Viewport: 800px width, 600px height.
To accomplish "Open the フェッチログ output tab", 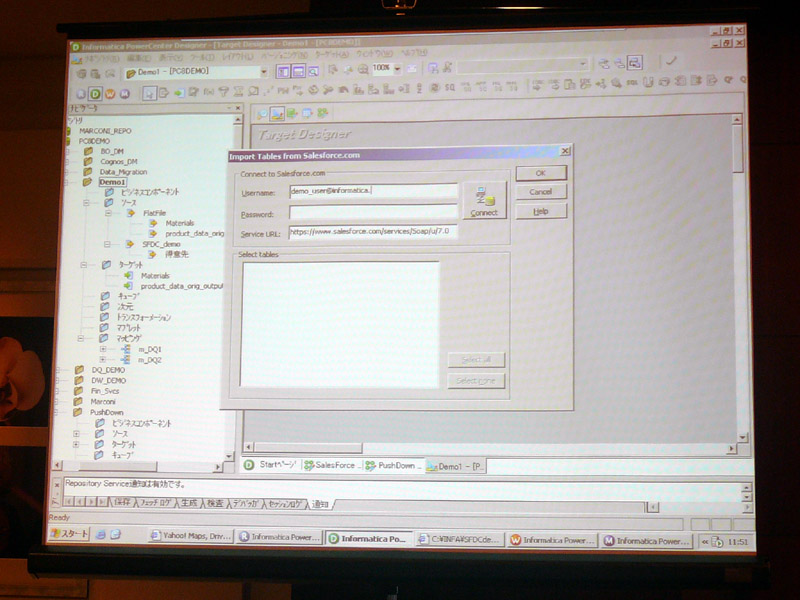I will coord(156,503).
